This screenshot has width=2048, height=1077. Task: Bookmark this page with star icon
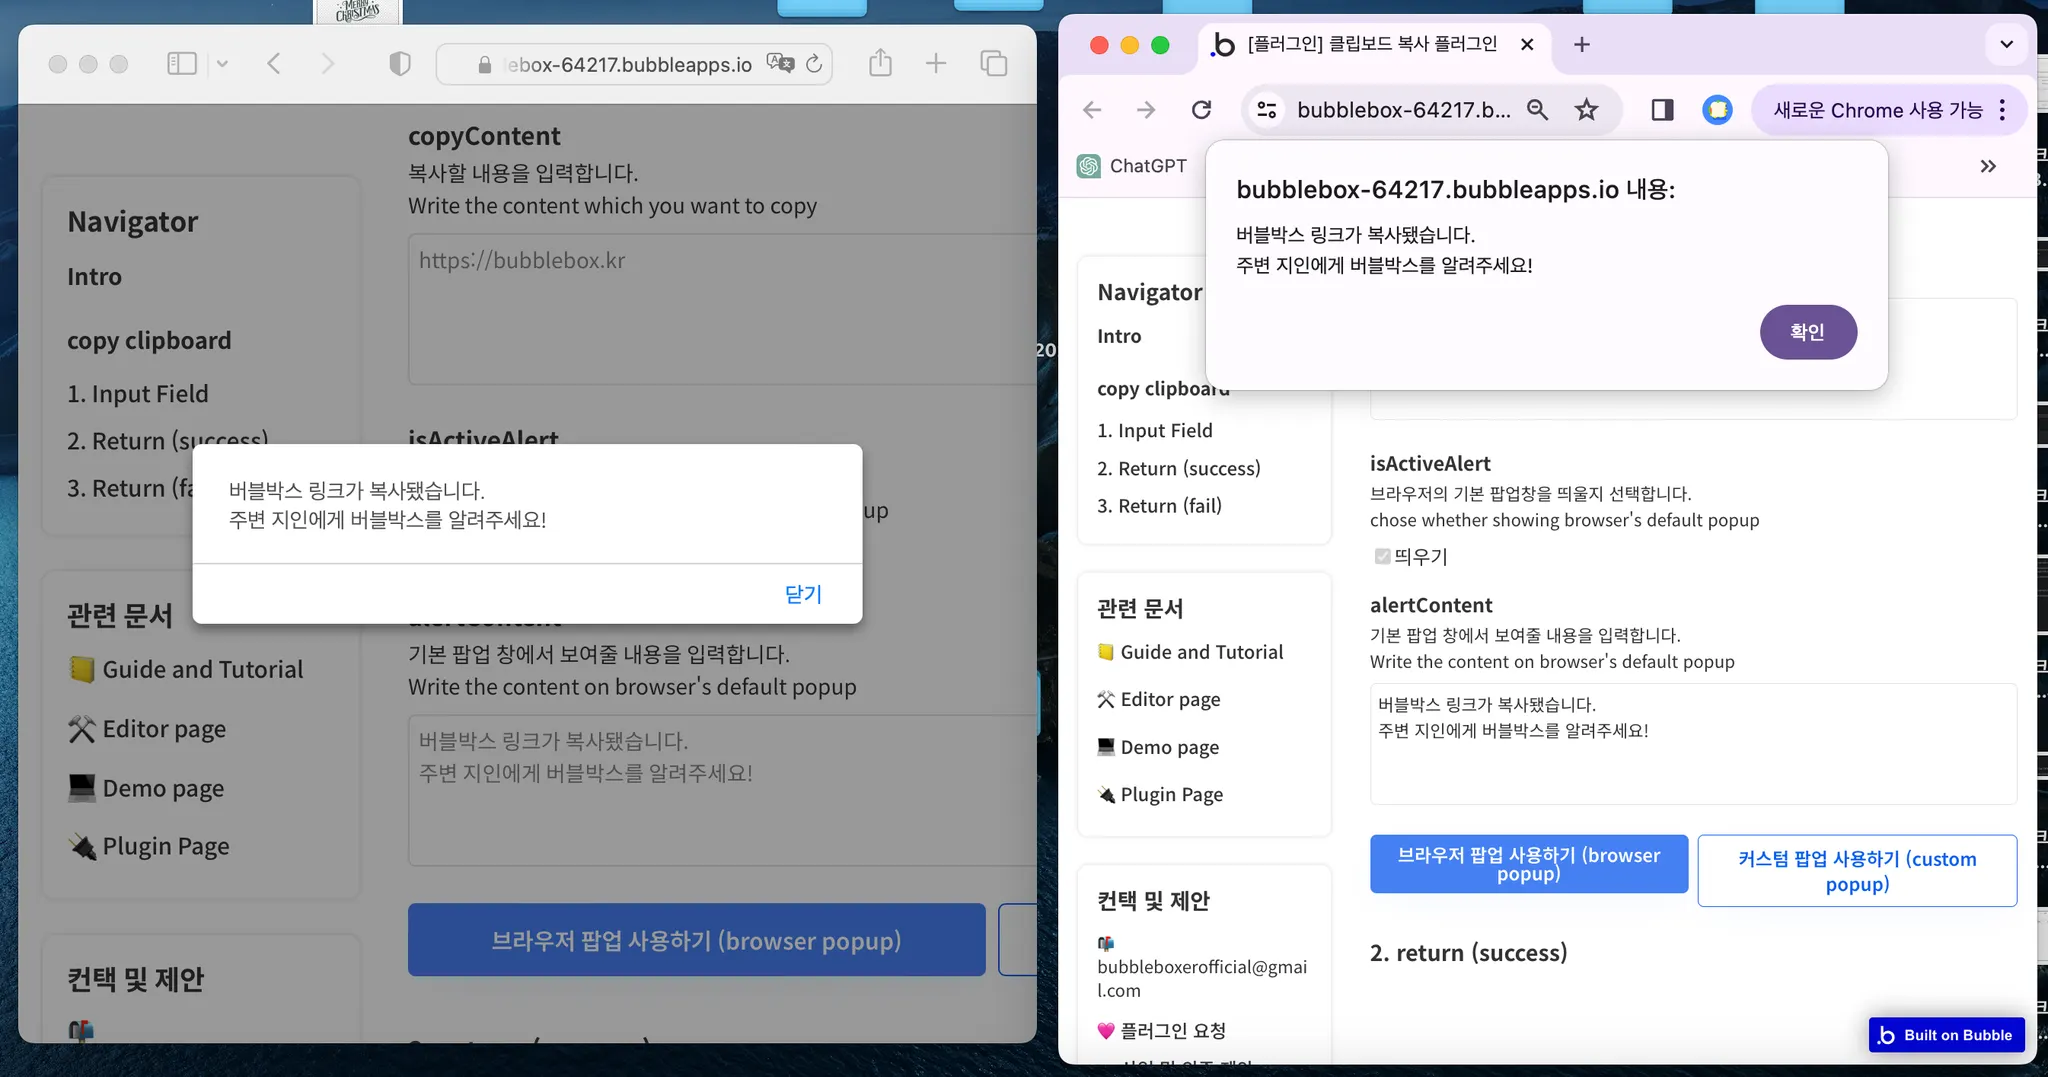click(x=1587, y=110)
